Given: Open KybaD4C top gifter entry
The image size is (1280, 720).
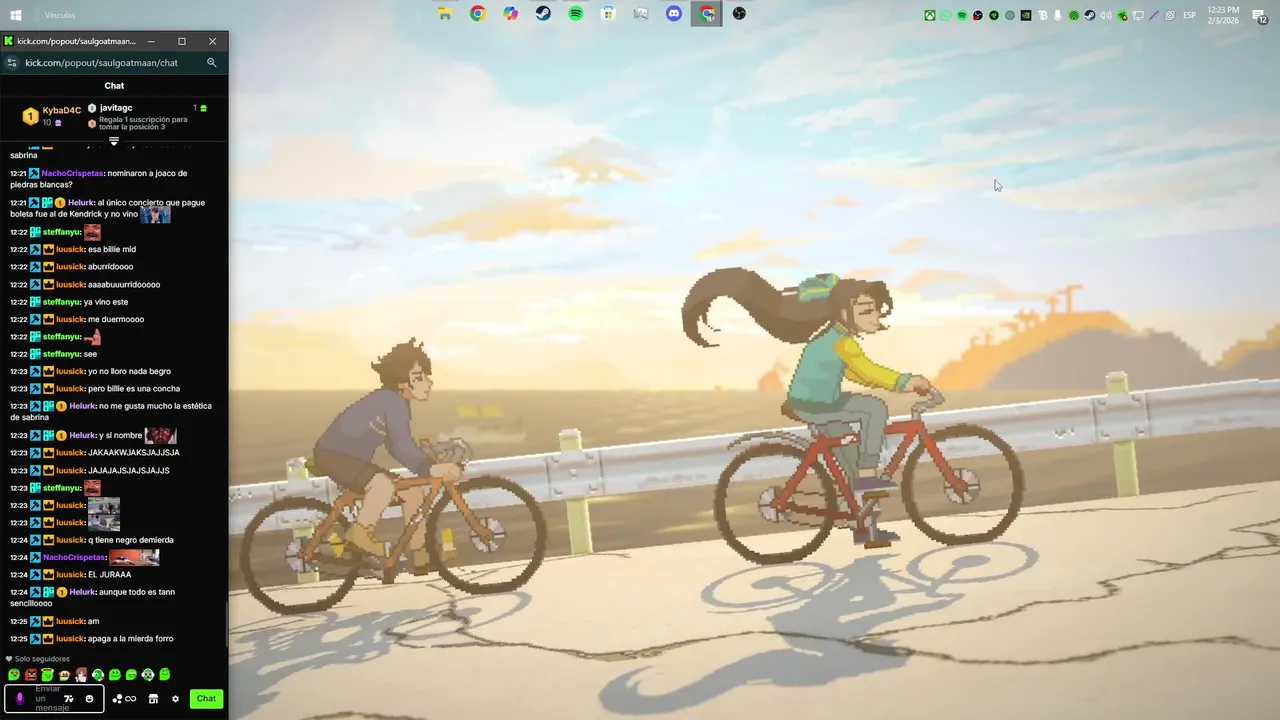Looking at the screenshot, I should [x=52, y=116].
